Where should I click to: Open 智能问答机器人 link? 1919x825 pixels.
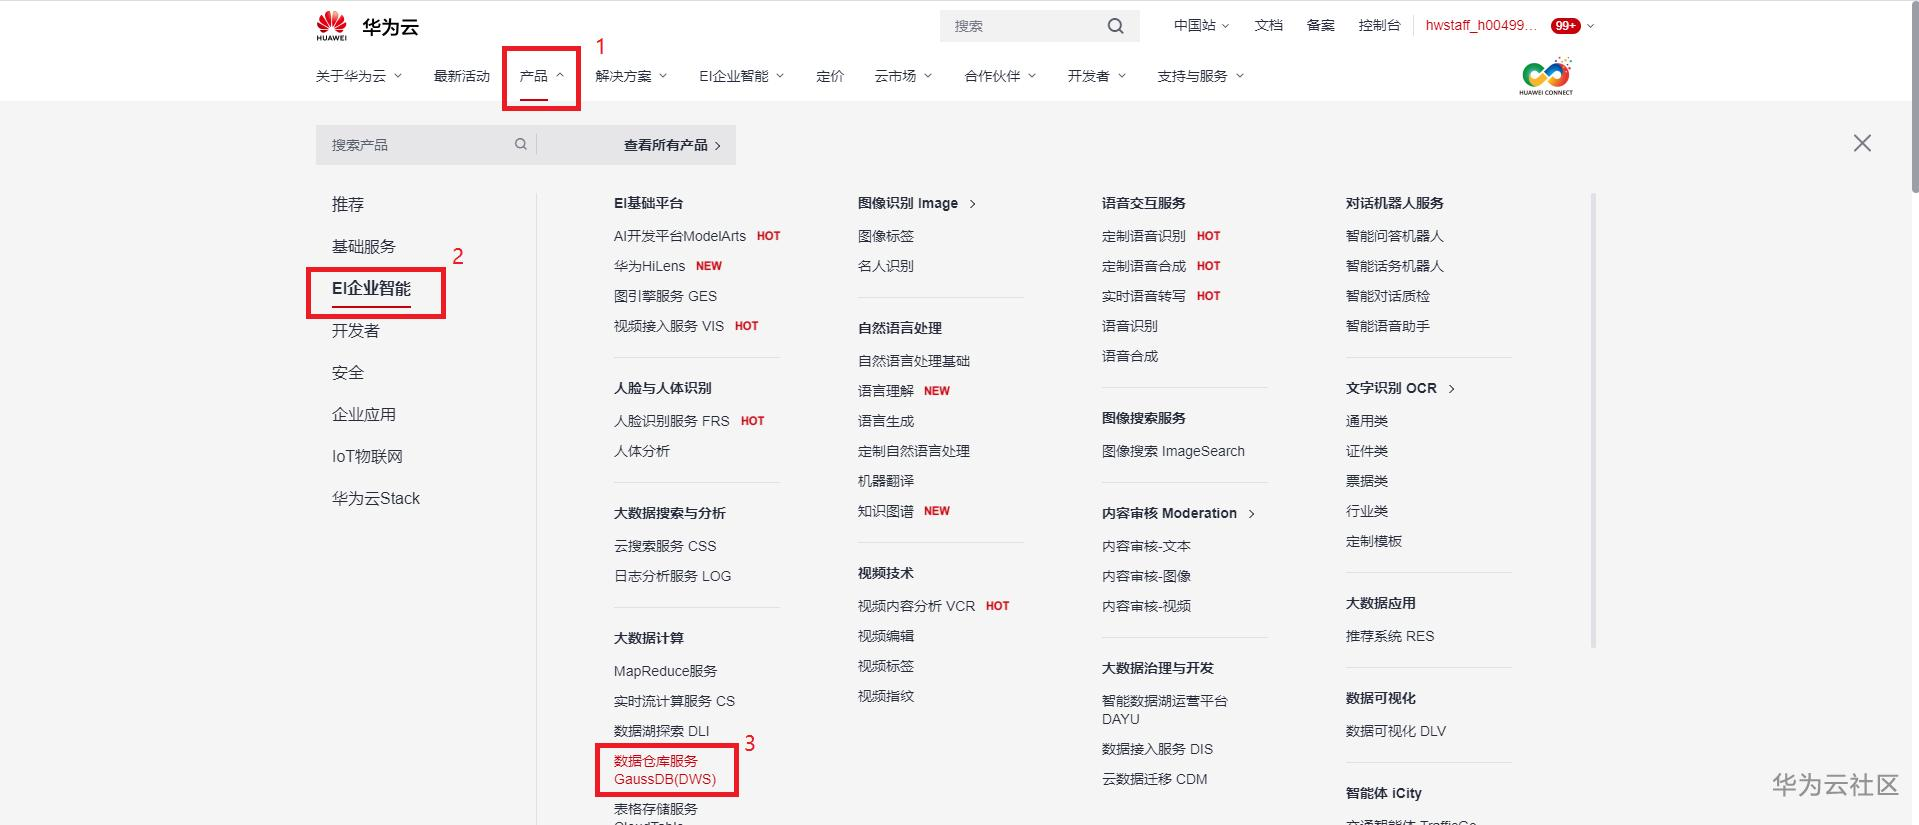(1395, 236)
